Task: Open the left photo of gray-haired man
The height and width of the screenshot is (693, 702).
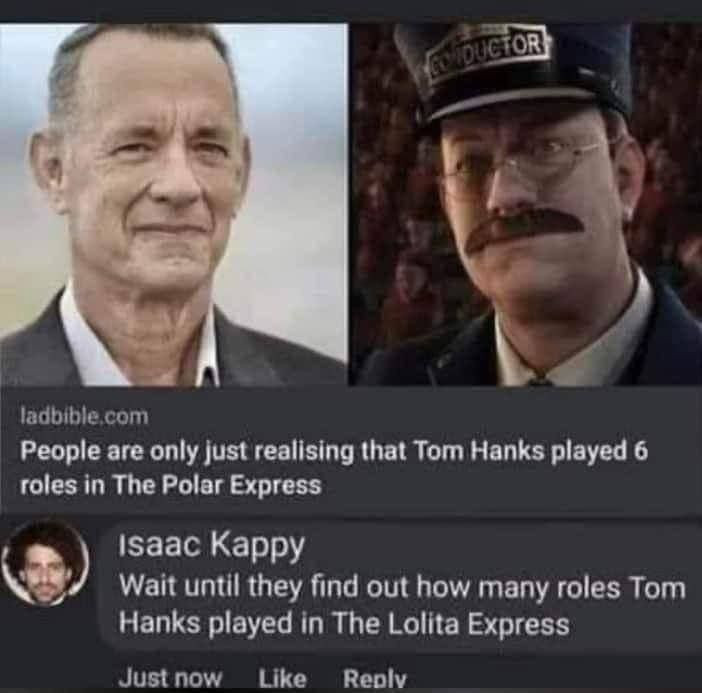Action: point(173,205)
